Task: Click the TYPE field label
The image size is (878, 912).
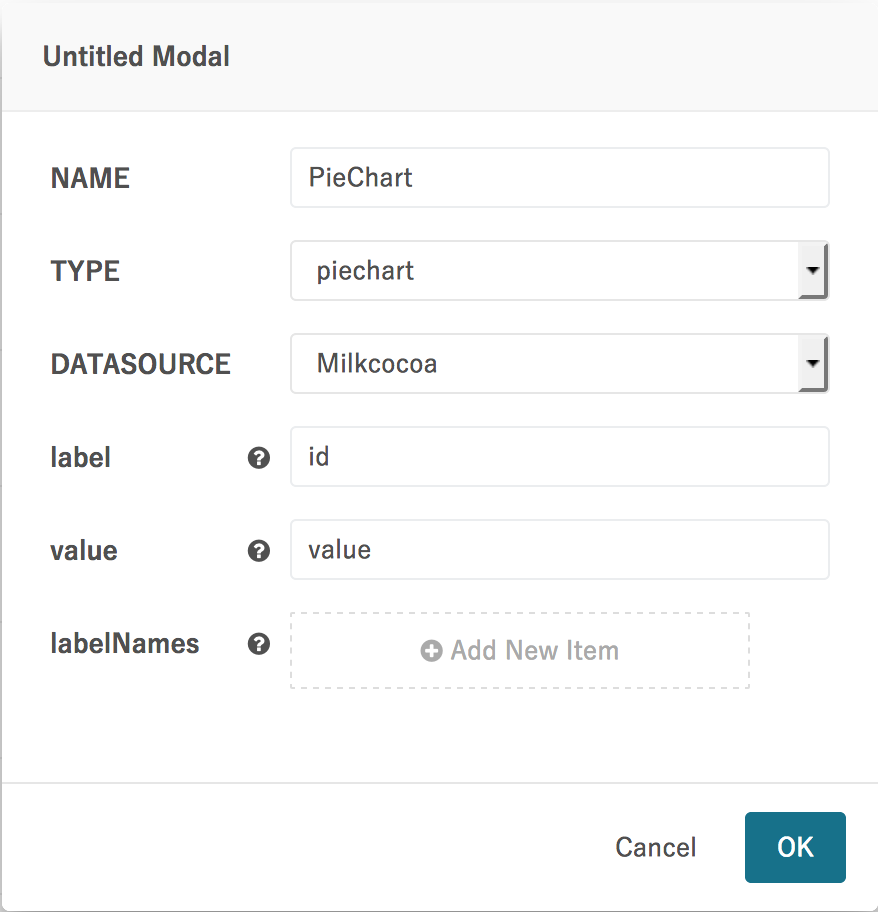Action: (x=85, y=271)
